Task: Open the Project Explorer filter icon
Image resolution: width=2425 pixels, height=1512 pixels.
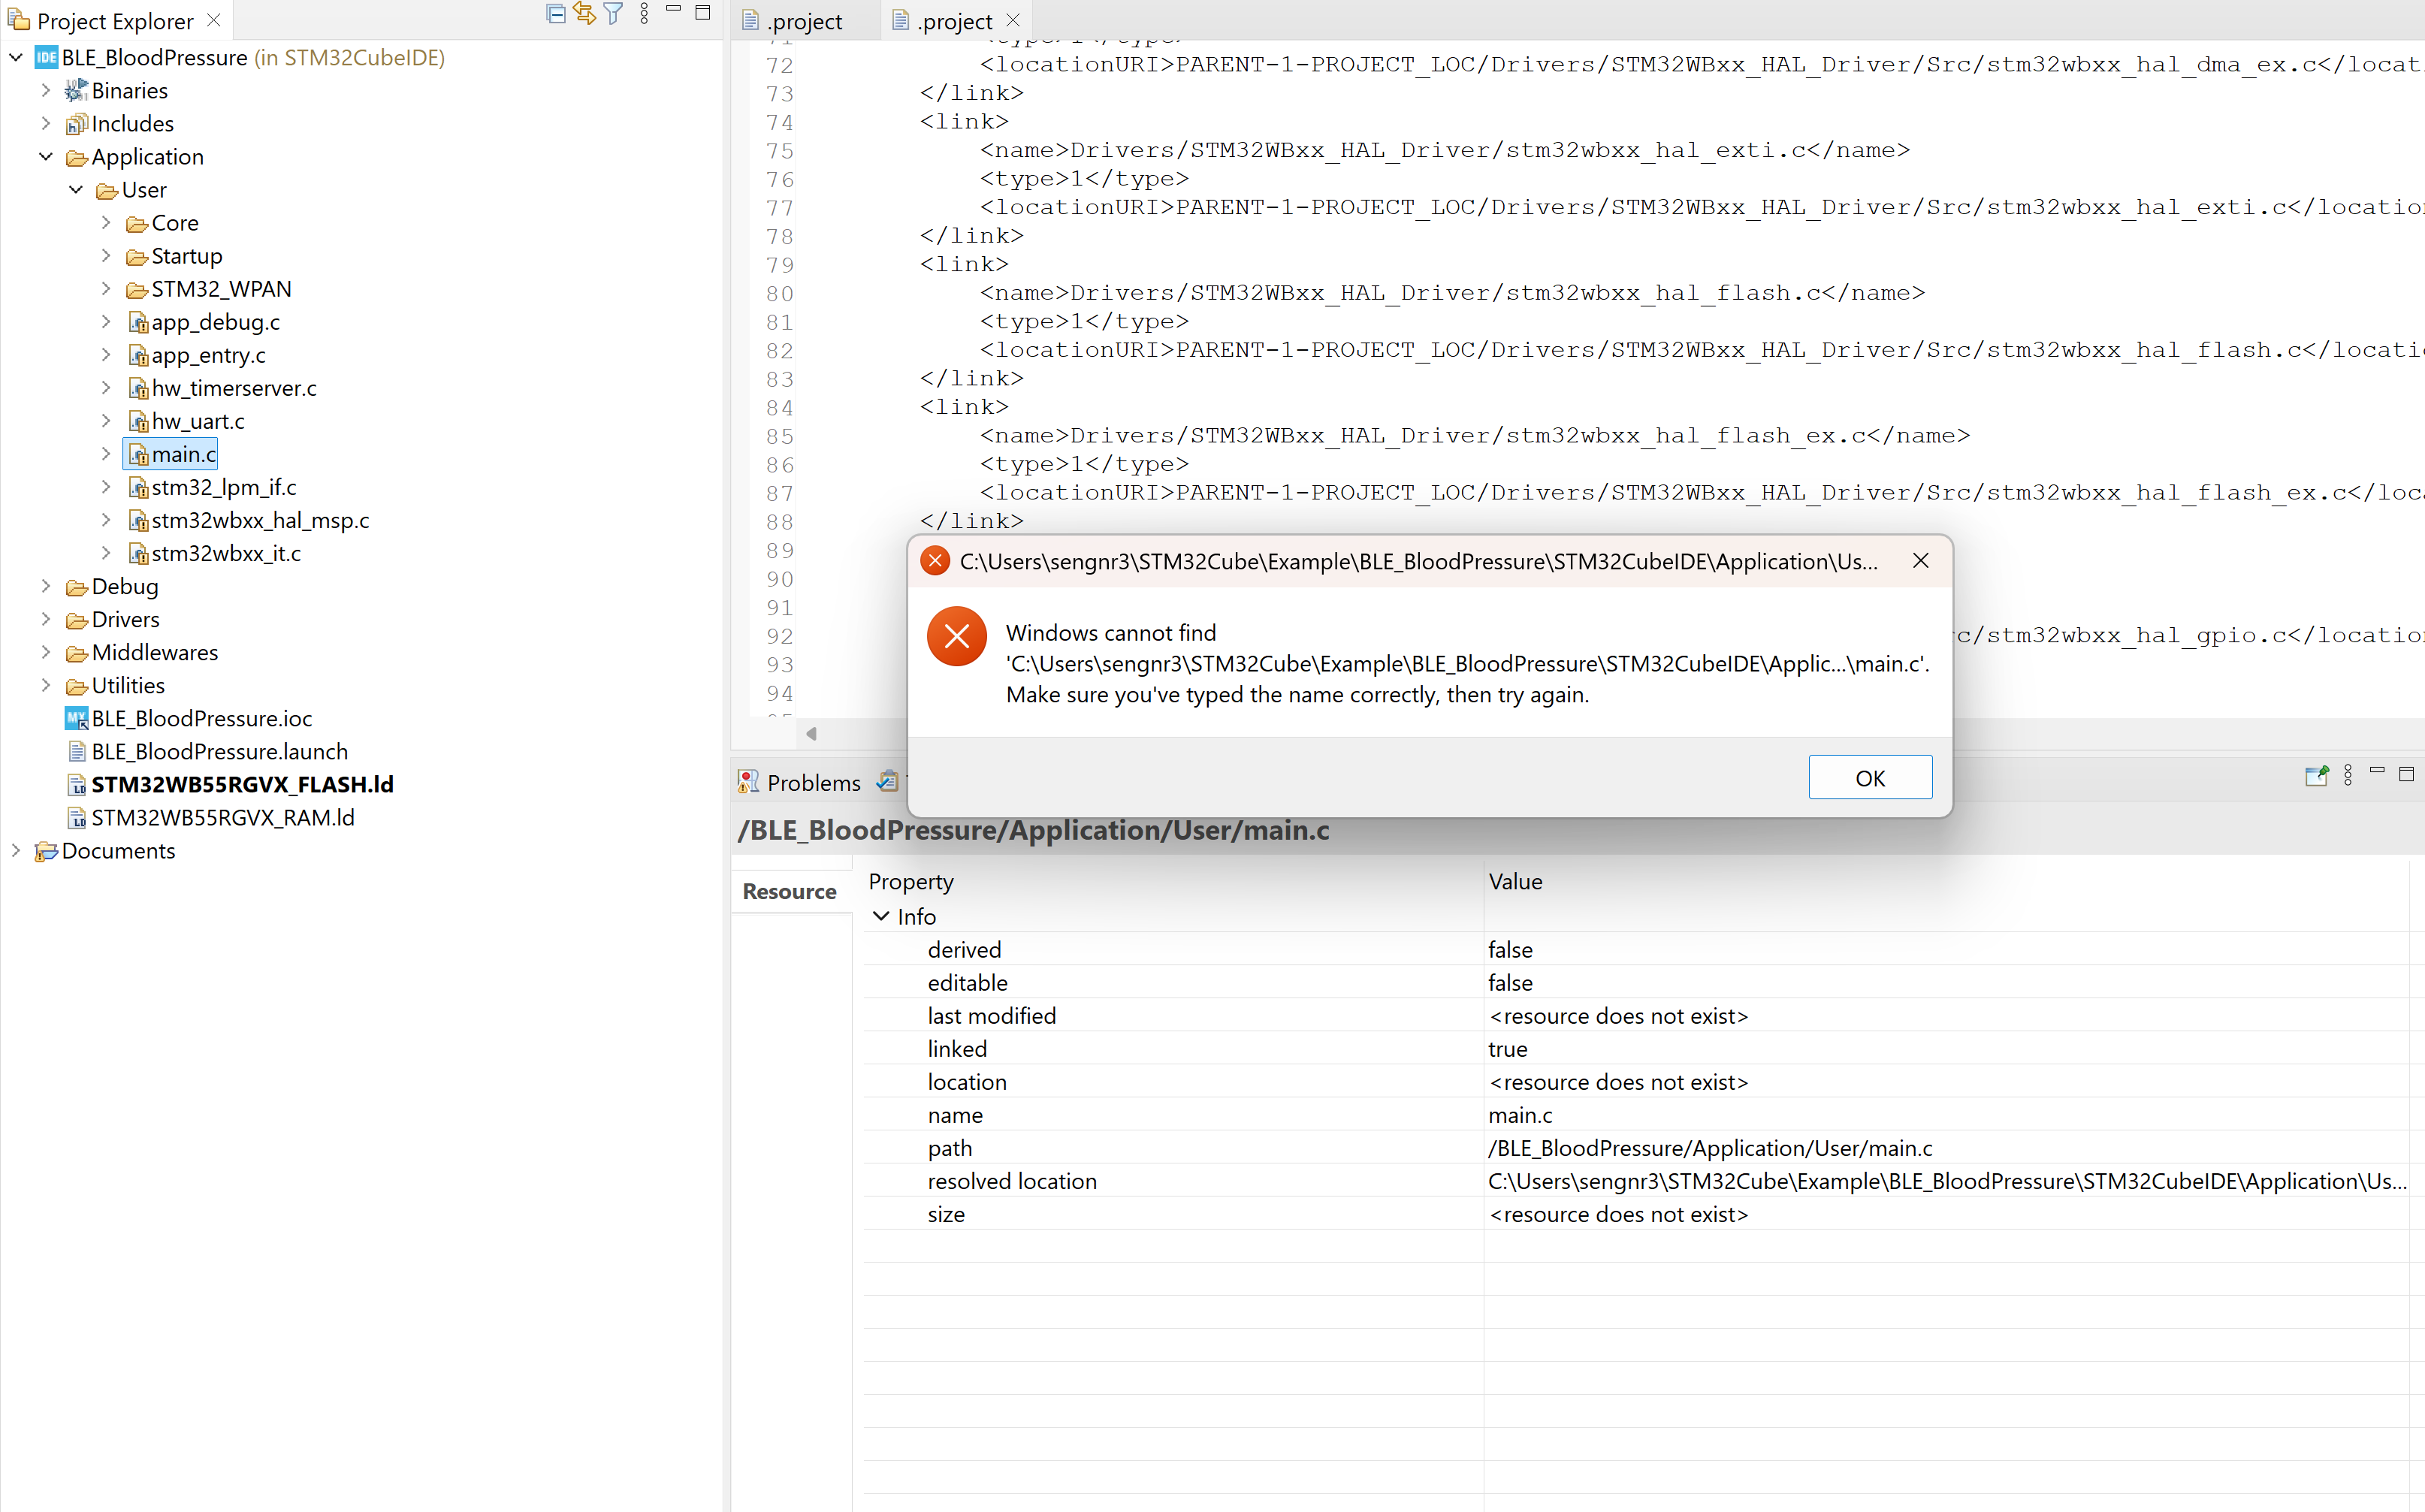Action: coord(614,14)
